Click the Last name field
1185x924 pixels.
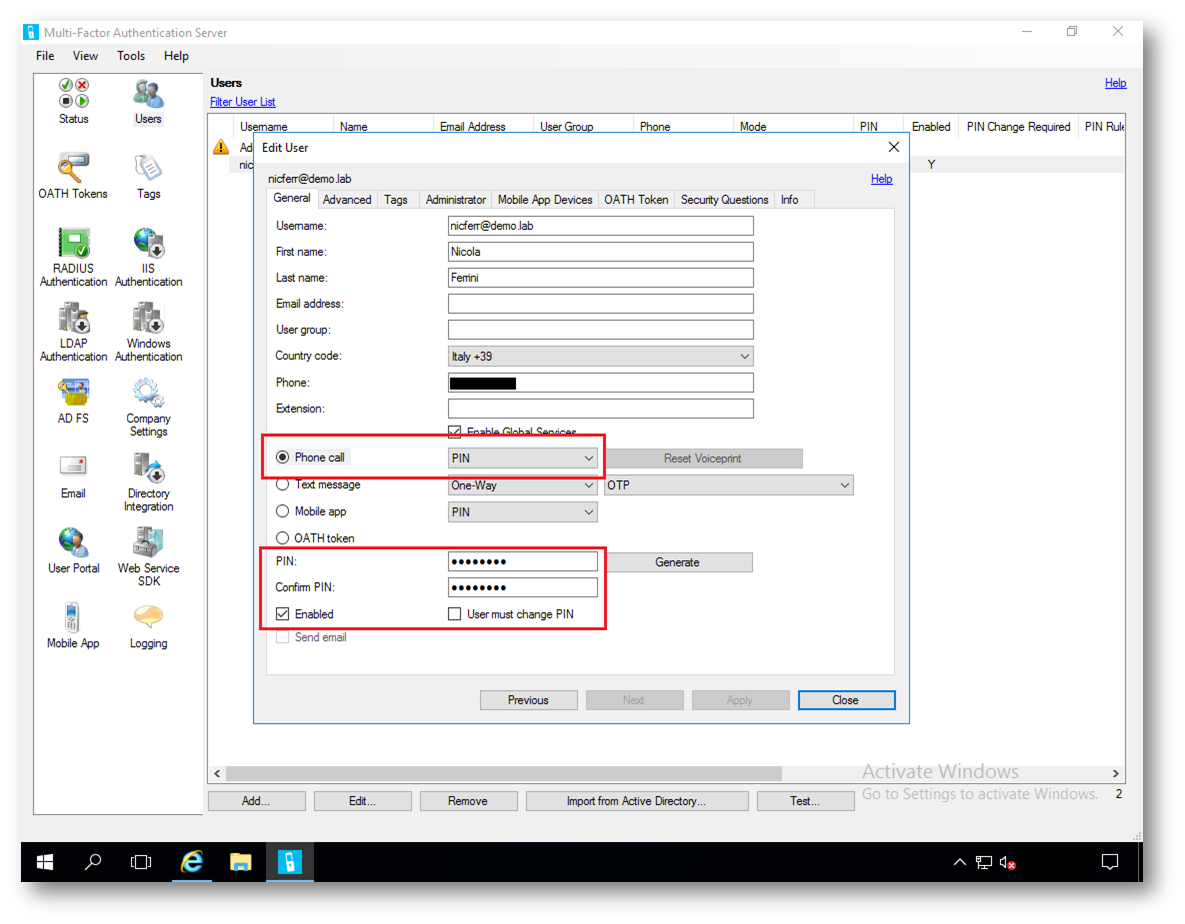(x=600, y=277)
